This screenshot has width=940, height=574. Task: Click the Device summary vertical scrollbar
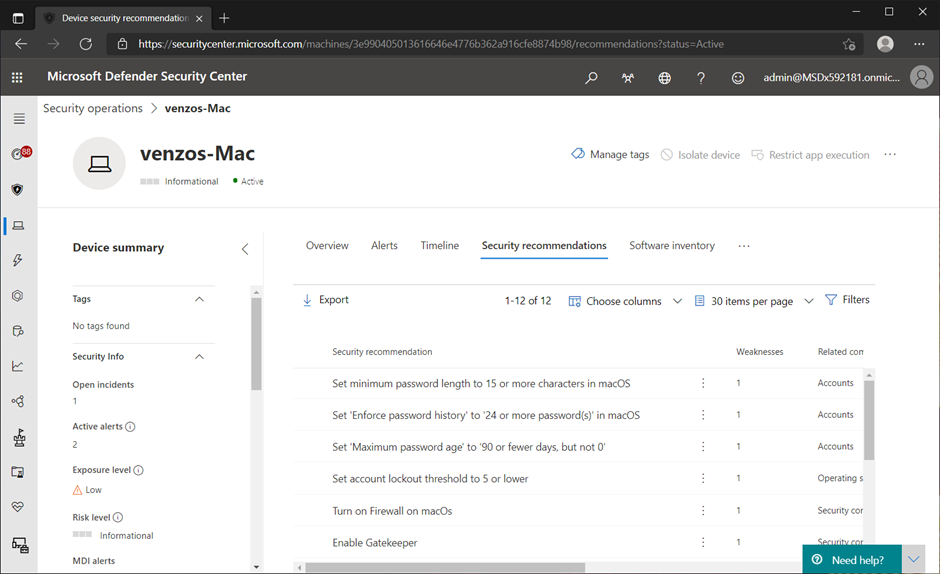[x=257, y=344]
